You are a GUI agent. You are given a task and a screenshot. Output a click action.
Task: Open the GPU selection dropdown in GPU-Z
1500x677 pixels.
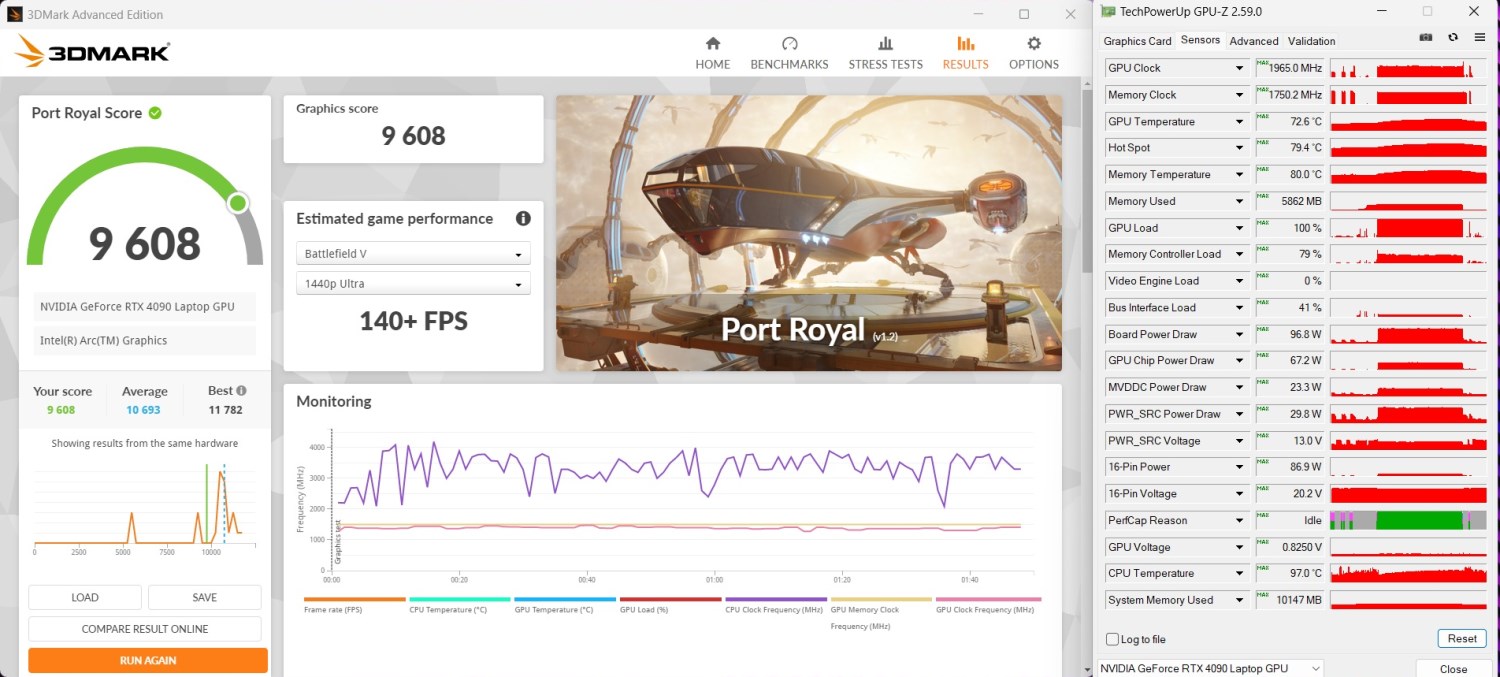[x=1211, y=668]
